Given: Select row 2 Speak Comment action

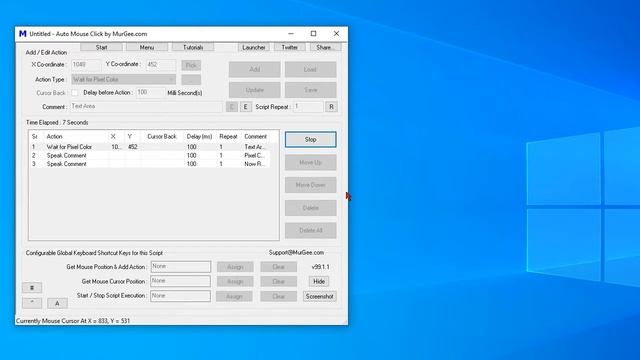Looking at the screenshot, I should (150, 156).
